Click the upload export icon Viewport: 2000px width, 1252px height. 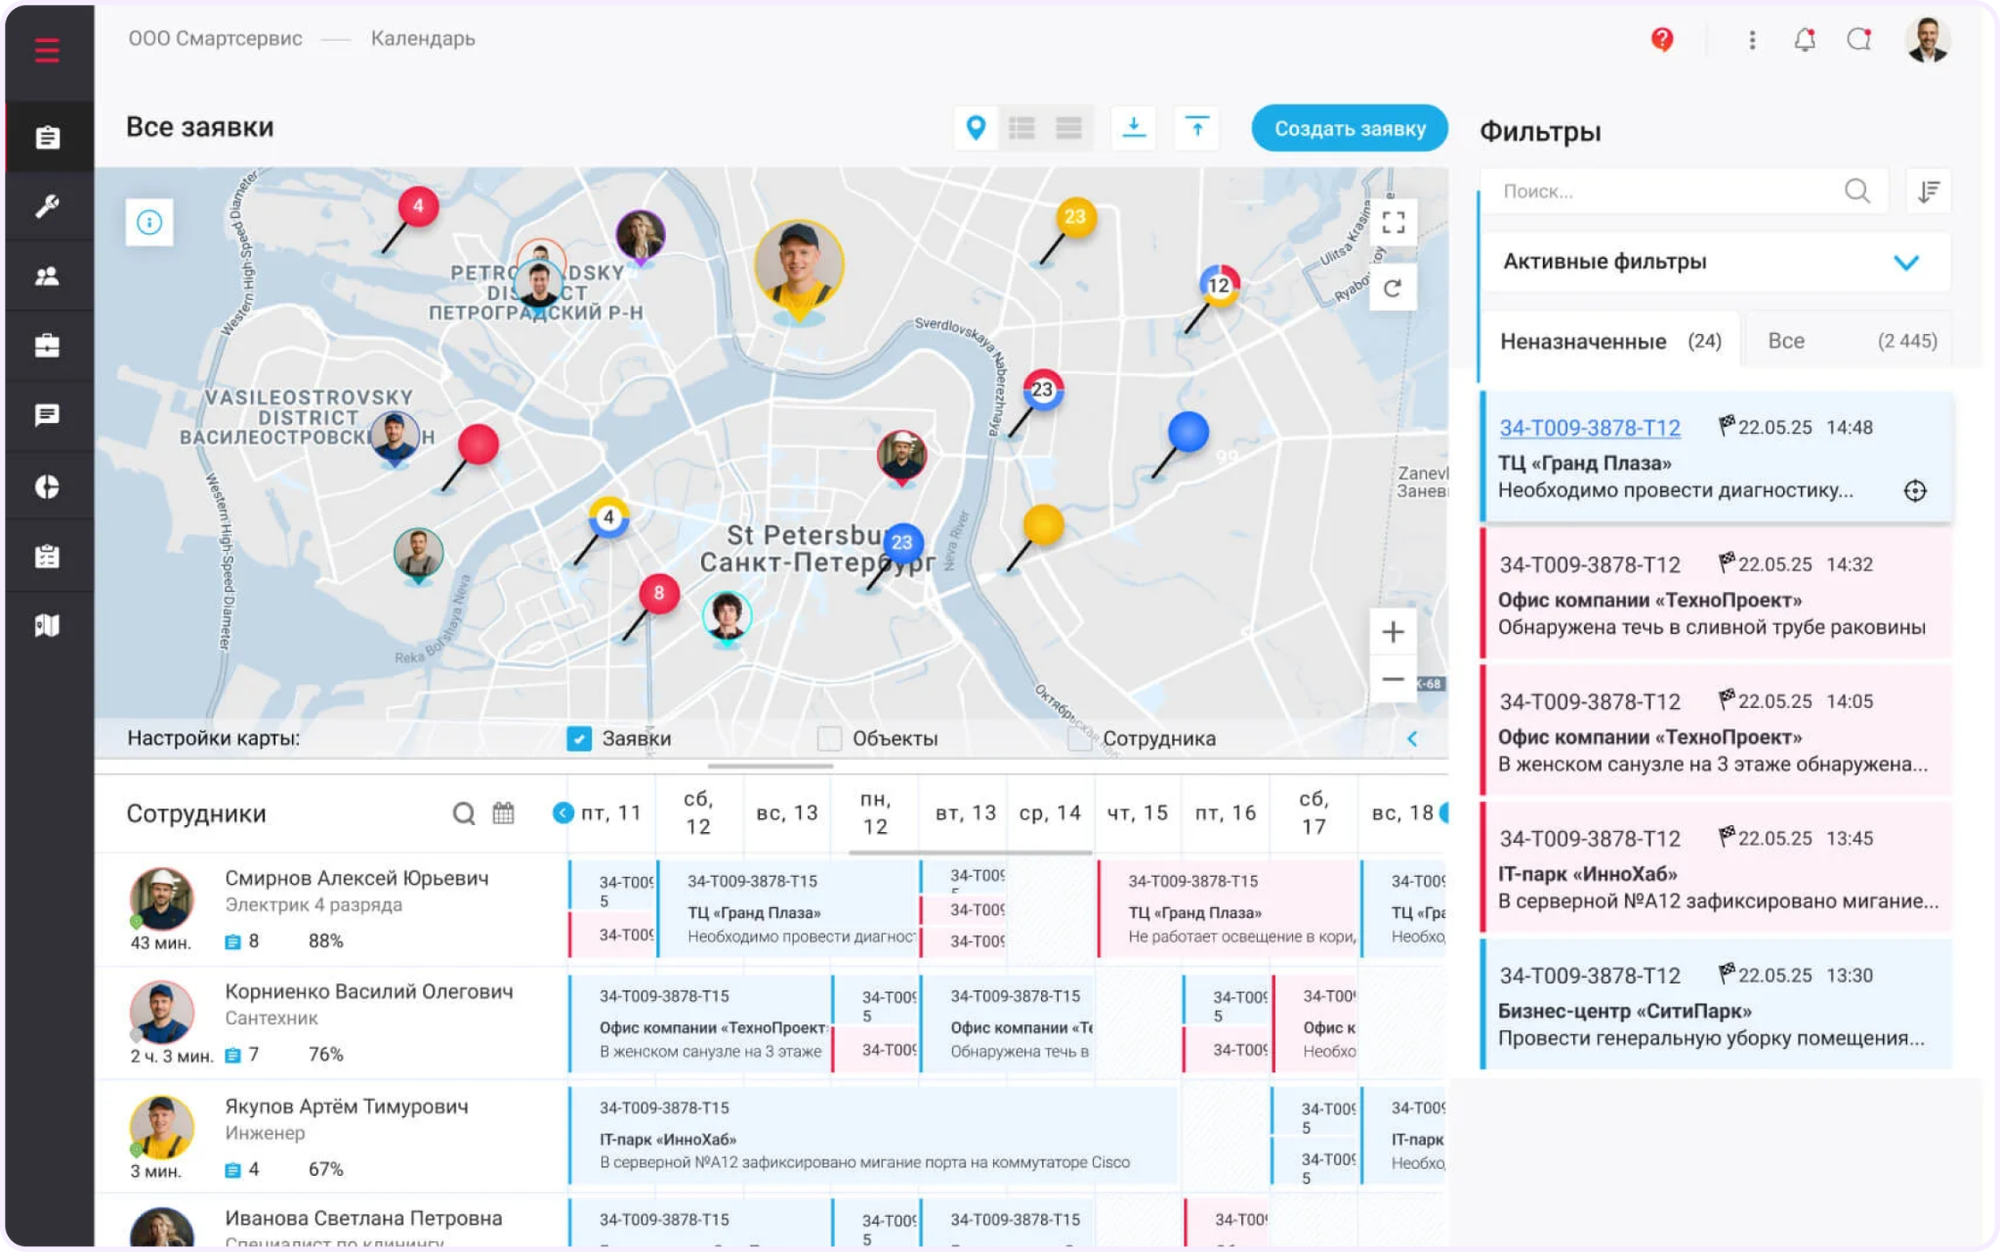(x=1197, y=128)
